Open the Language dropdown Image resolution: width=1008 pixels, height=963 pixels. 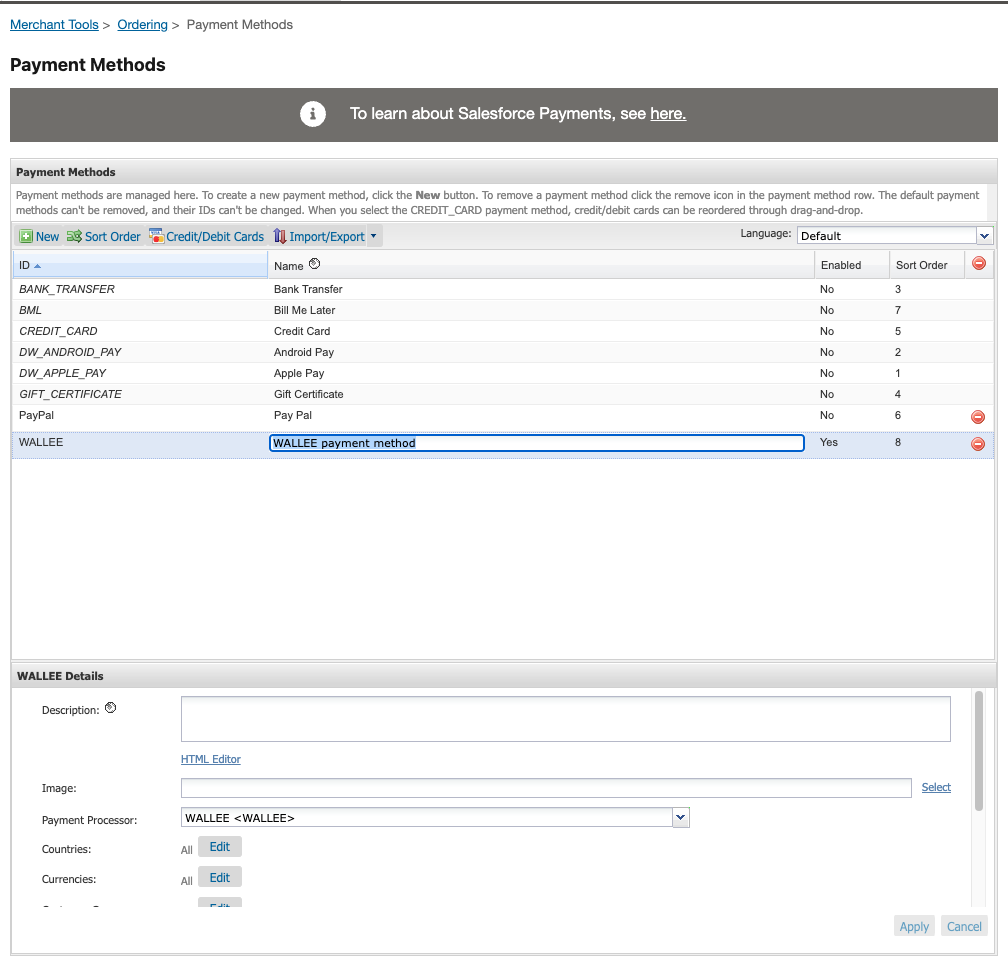coord(894,236)
